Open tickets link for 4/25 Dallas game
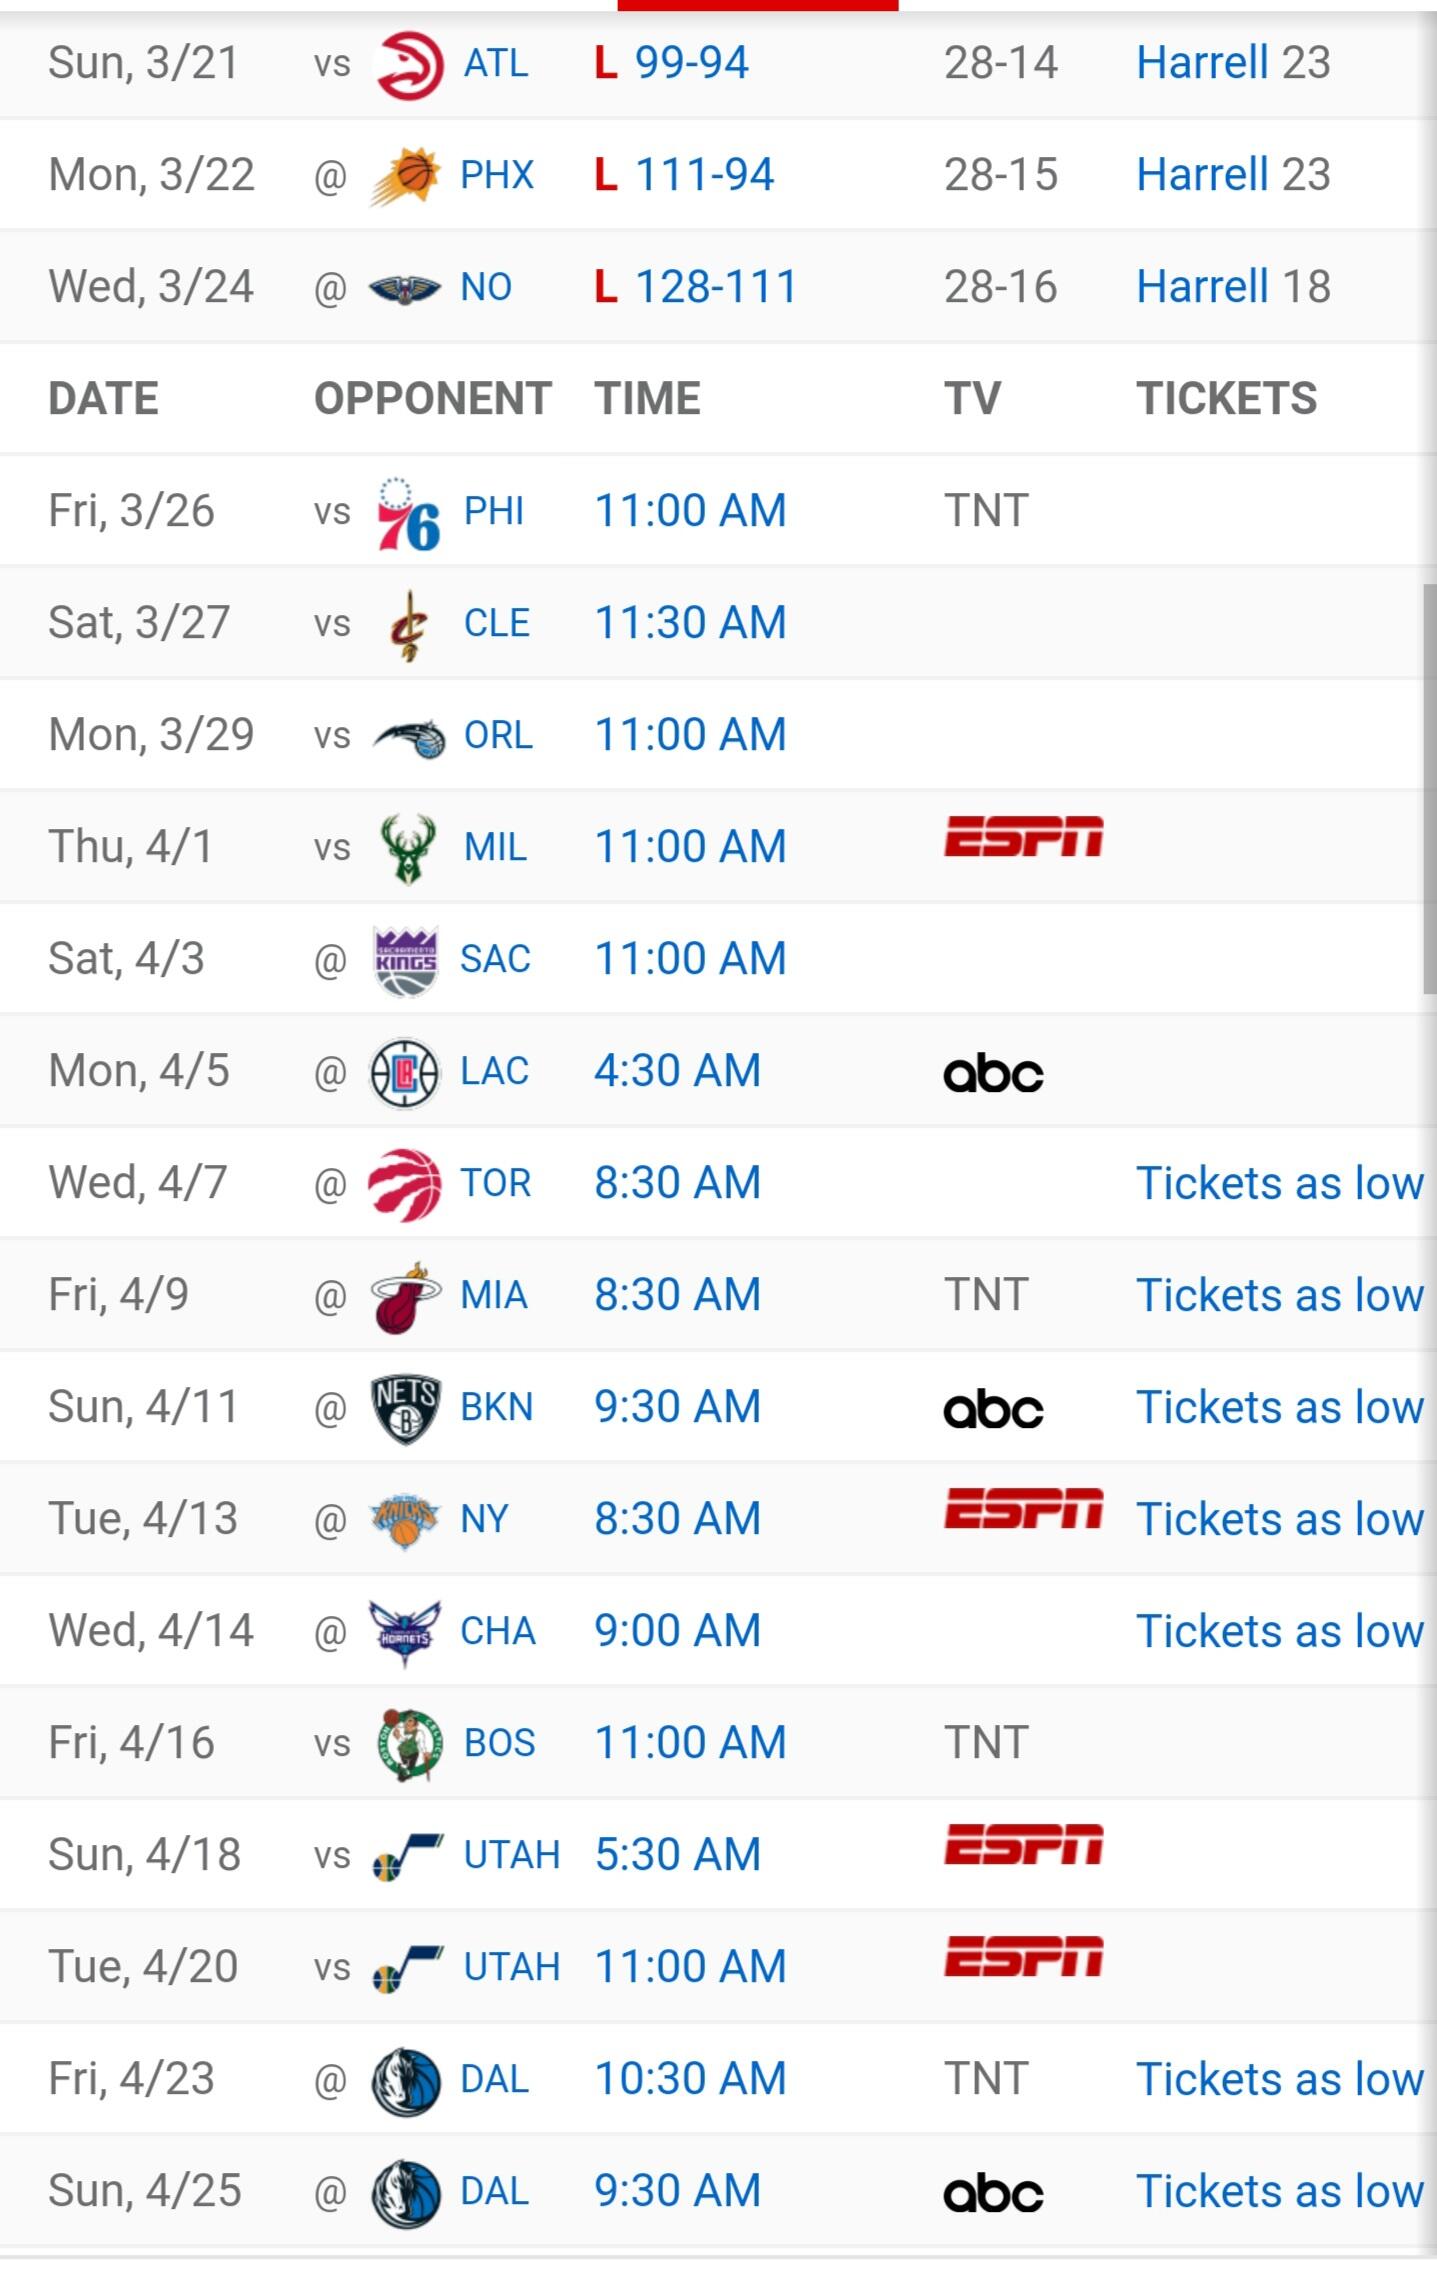This screenshot has width=1437, height=2278. tap(1279, 2191)
